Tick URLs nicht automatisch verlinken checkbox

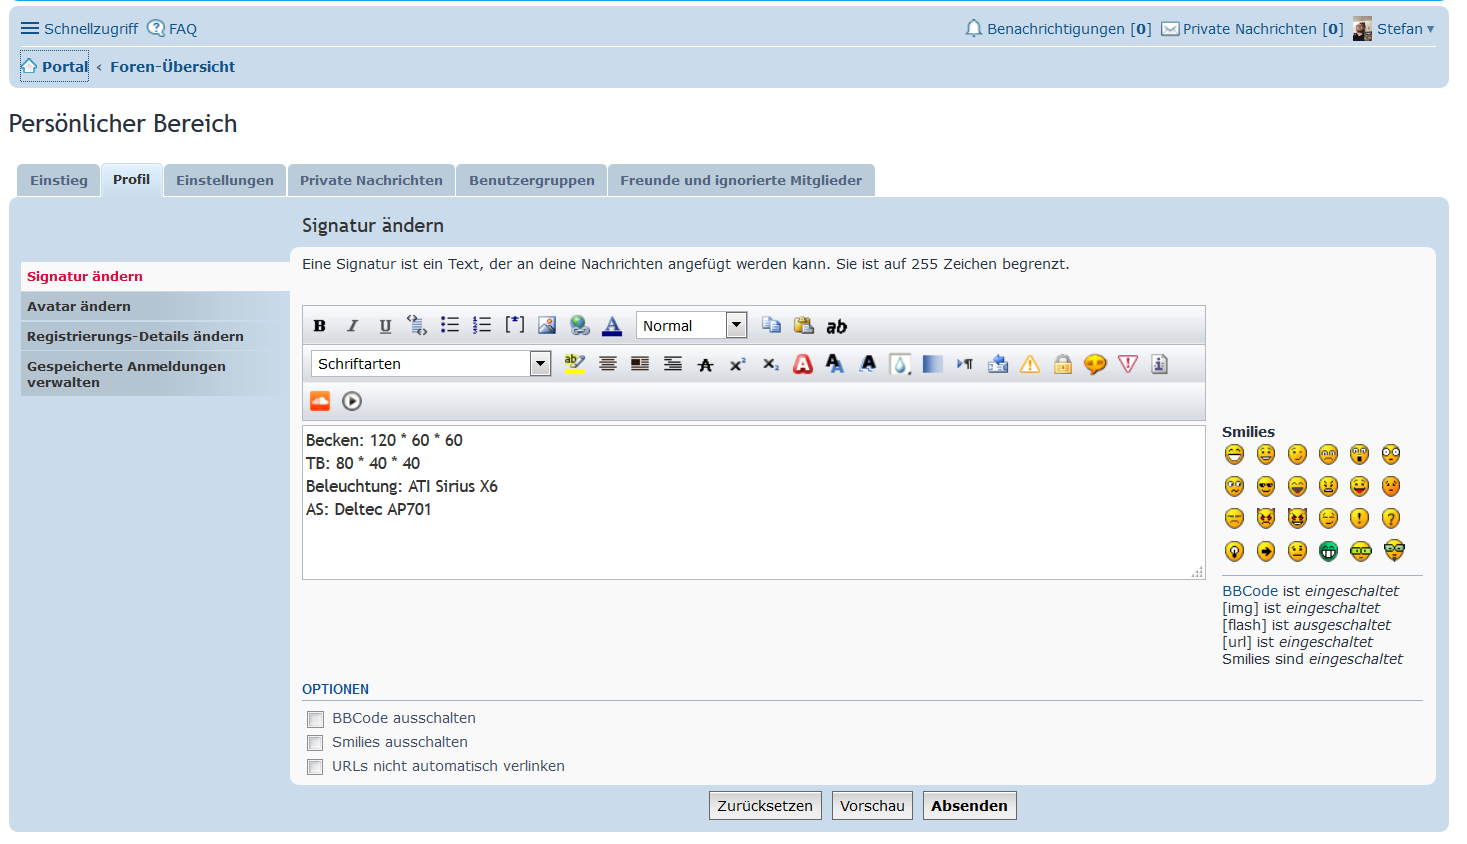316,767
